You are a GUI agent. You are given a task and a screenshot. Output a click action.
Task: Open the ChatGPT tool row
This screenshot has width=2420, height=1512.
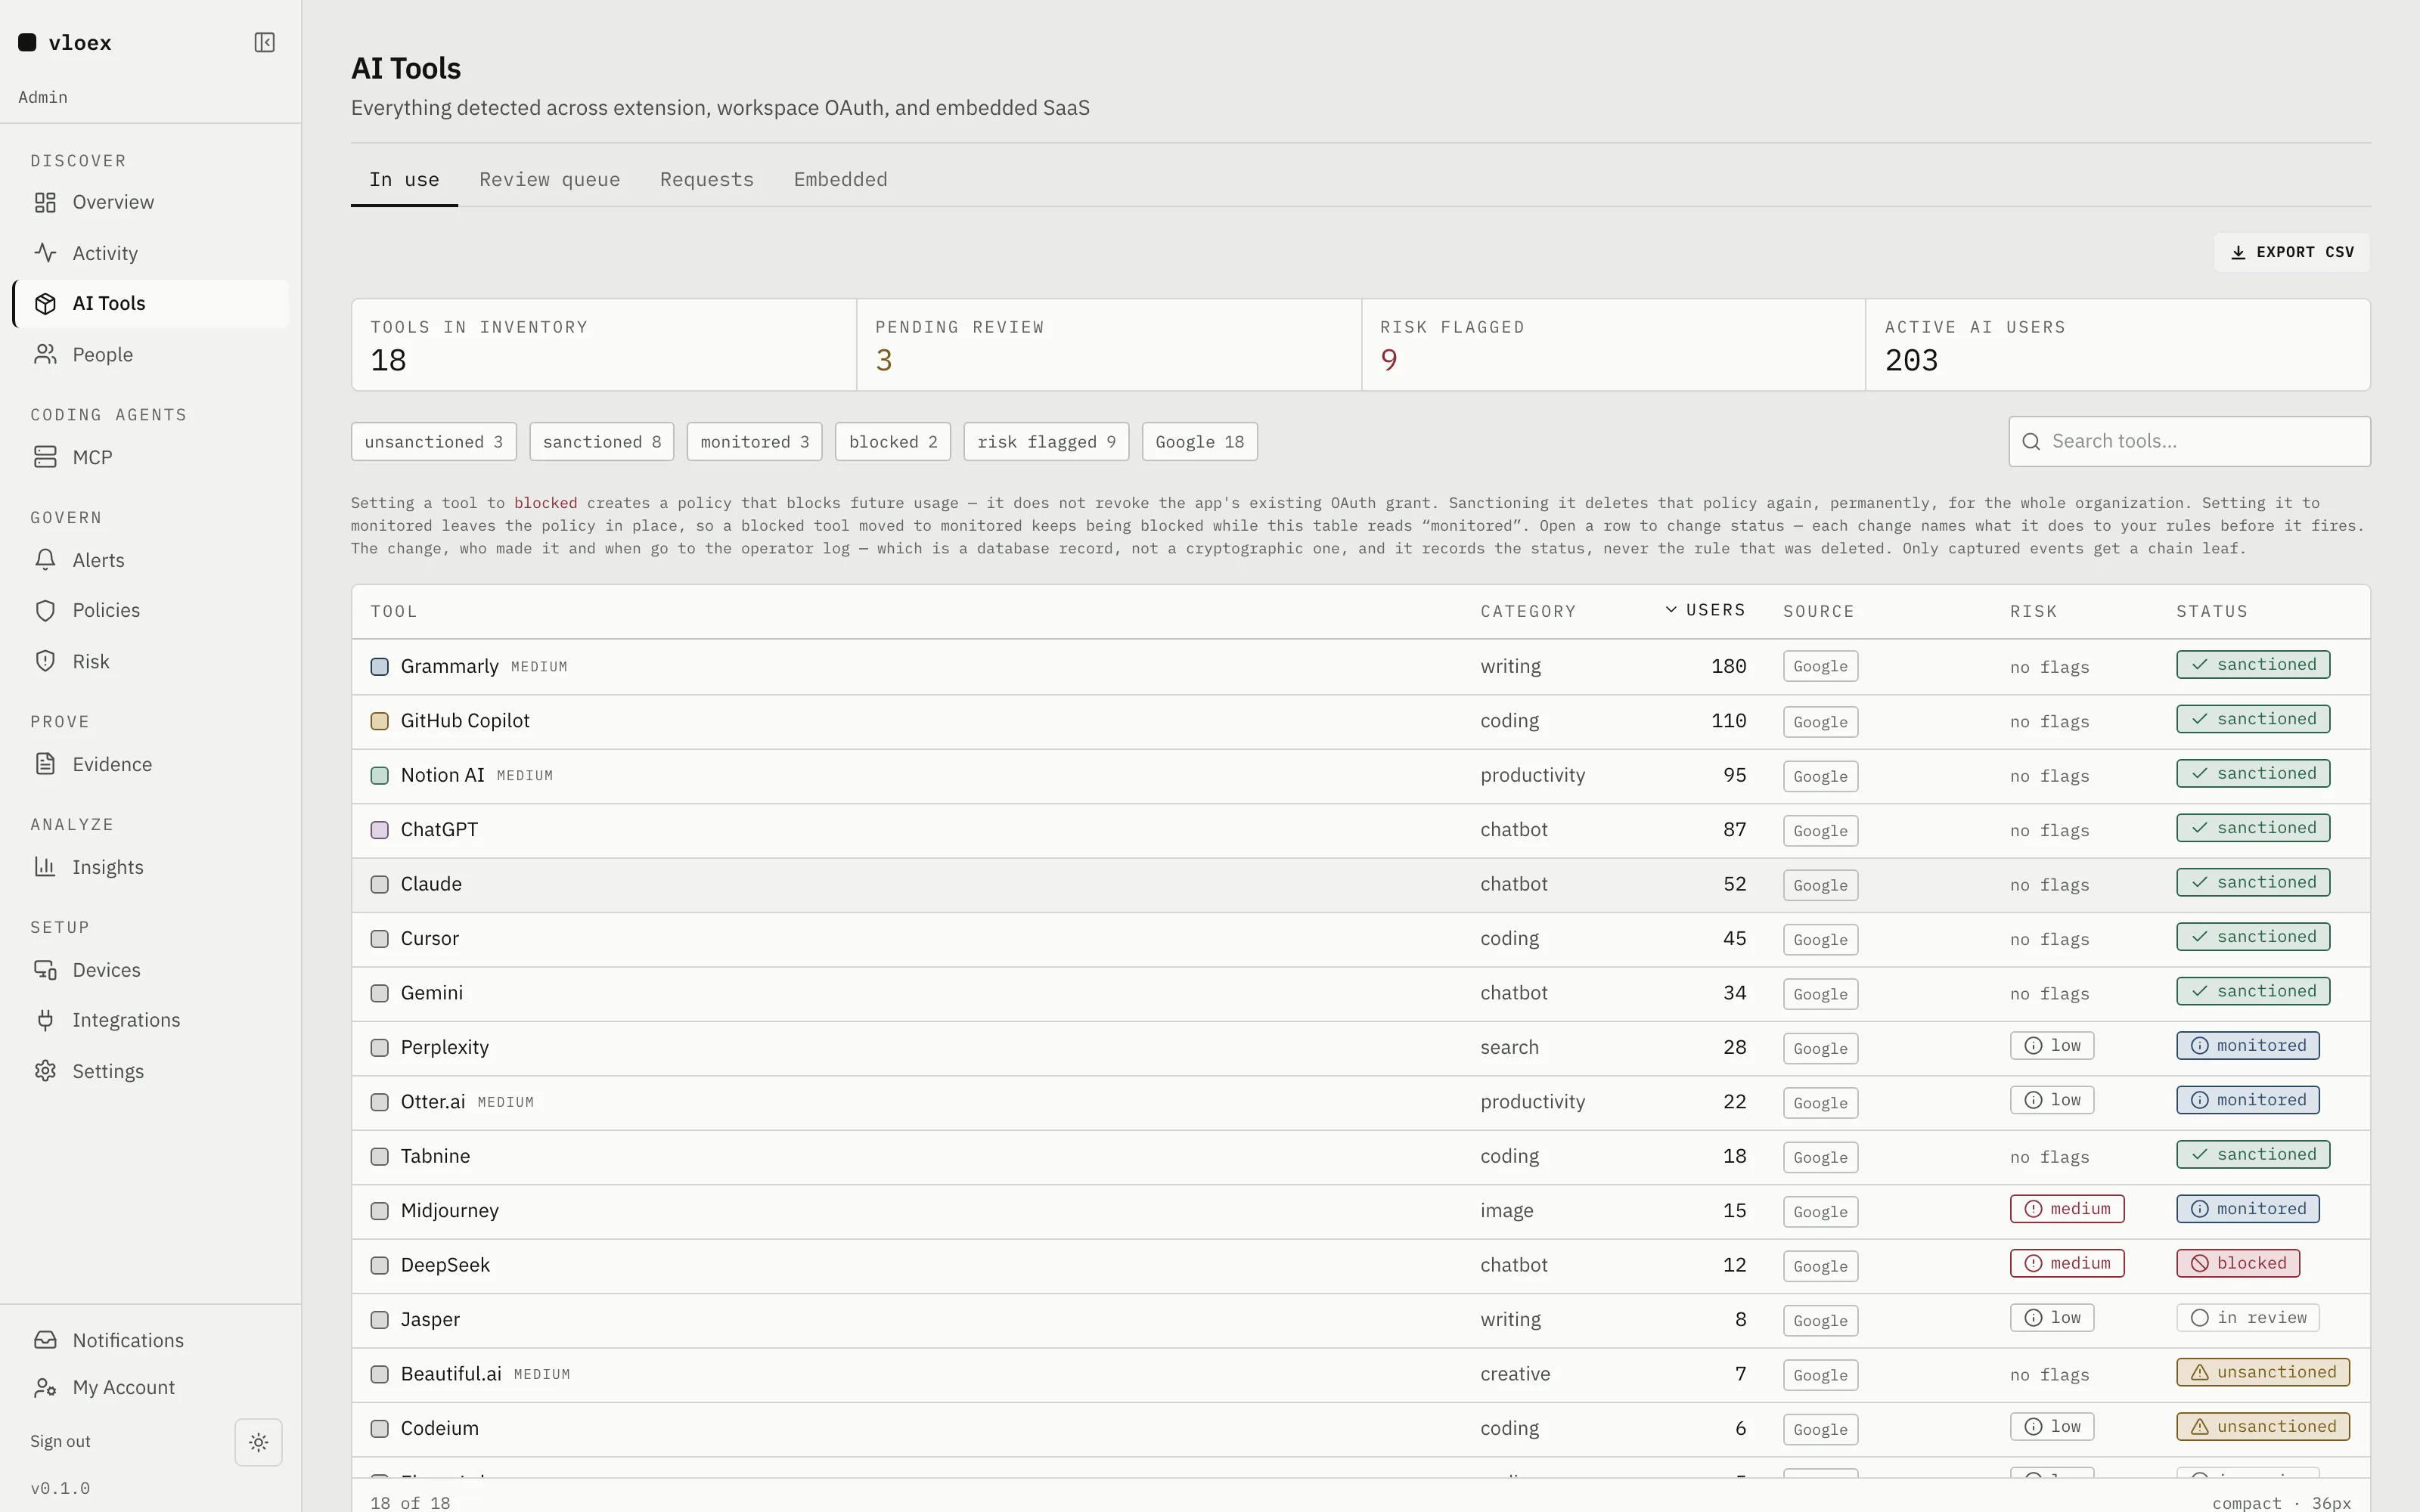(x=1360, y=830)
